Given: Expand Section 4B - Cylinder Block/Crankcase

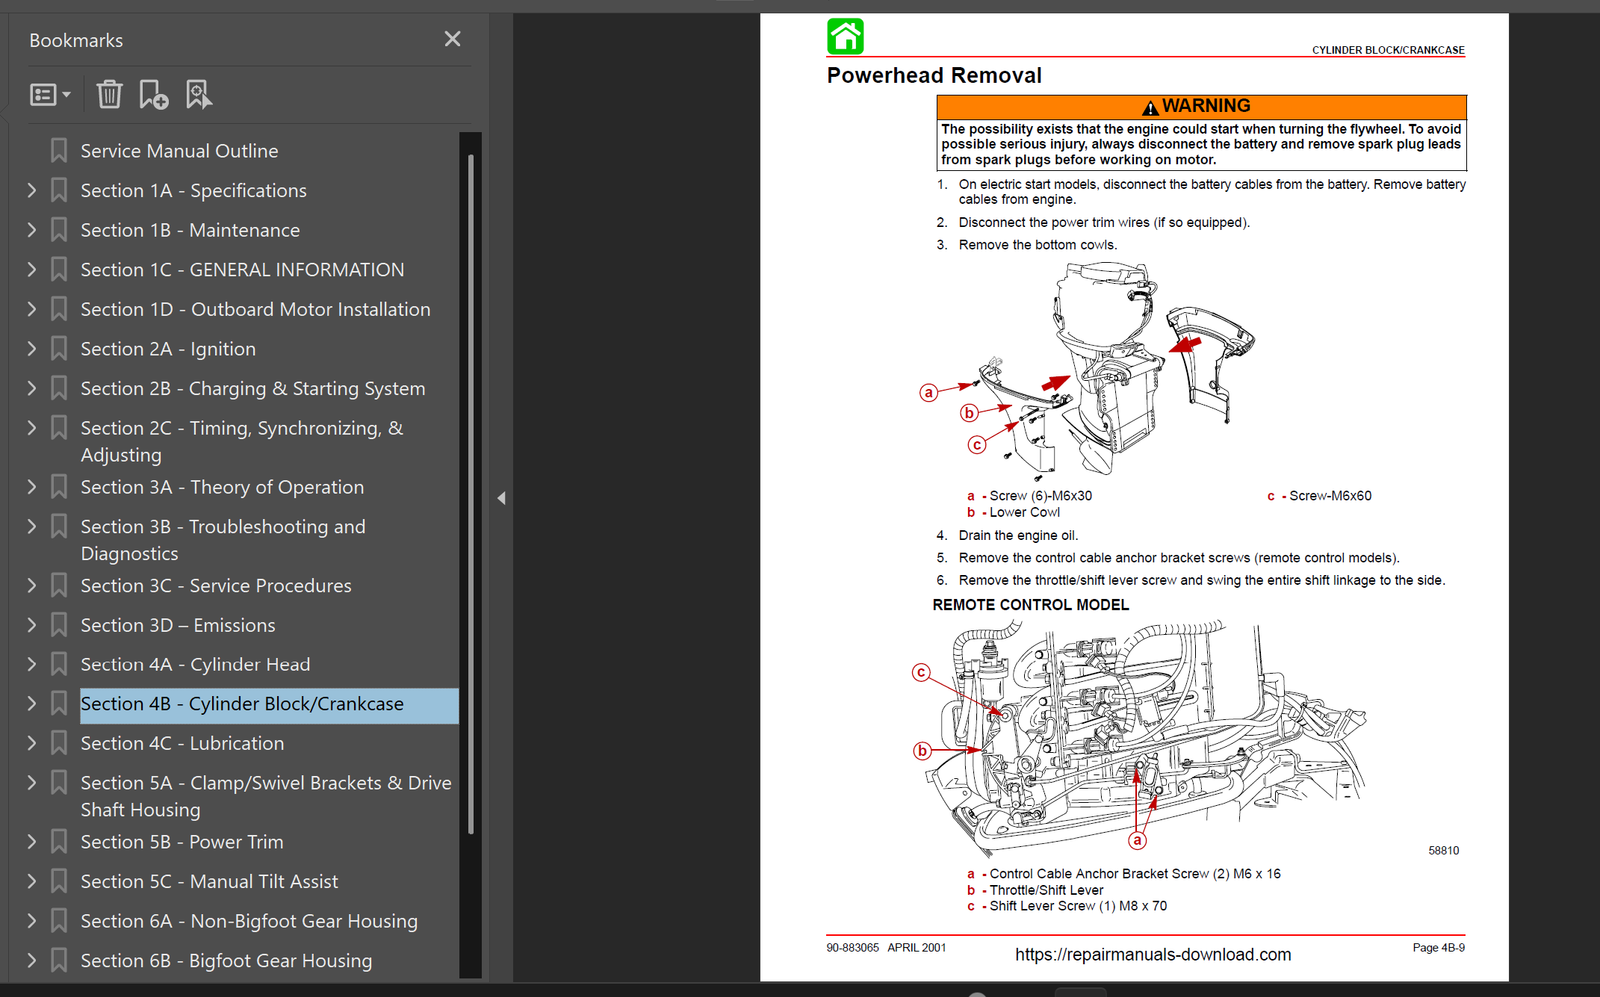Looking at the screenshot, I should 31,703.
